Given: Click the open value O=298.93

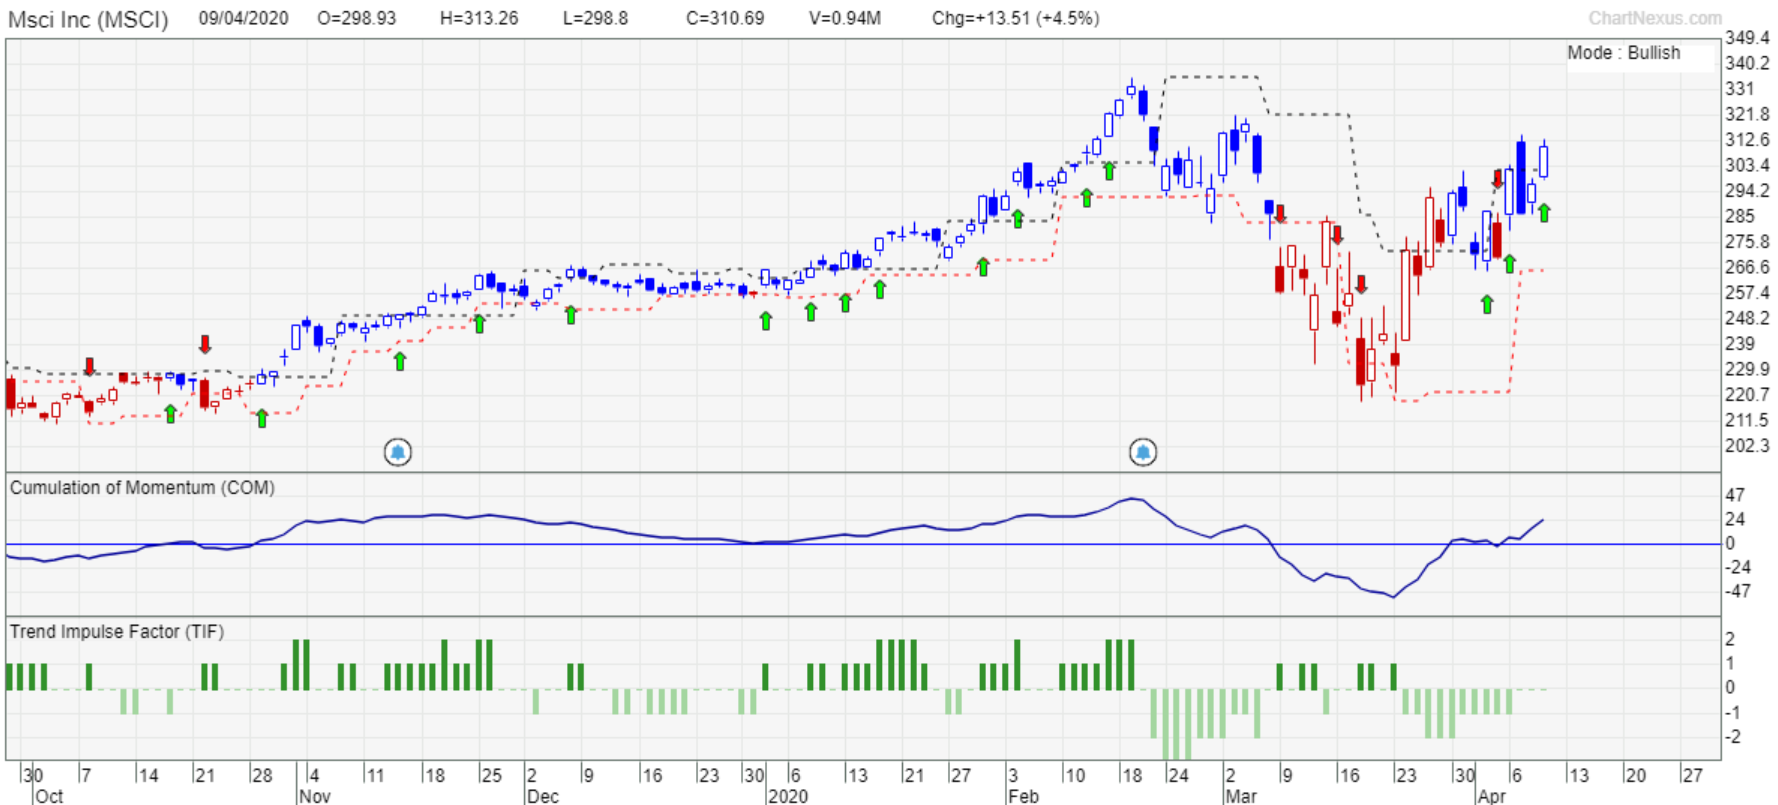Looking at the screenshot, I should pyautogui.click(x=357, y=18).
